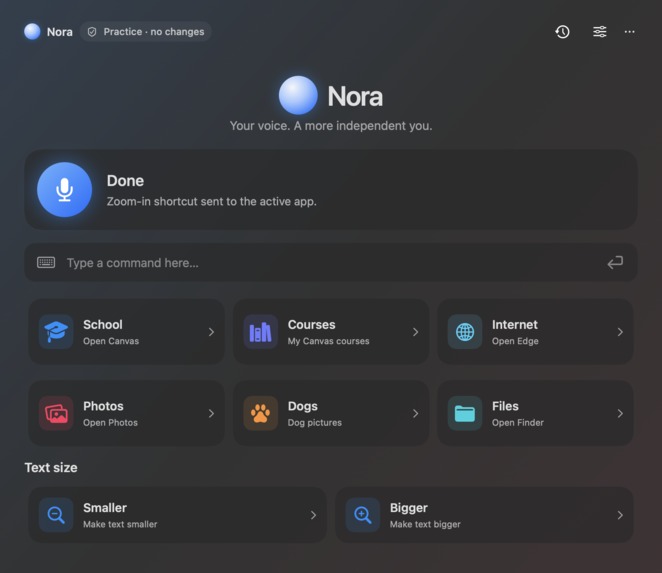Open the three-dot more options menu
Viewport: 662px width, 573px height.
629,32
